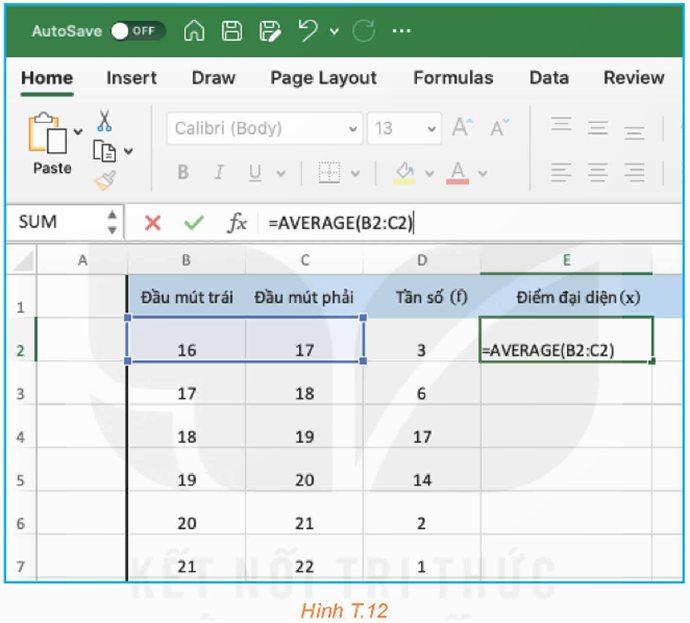This screenshot has height=623, width=690.
Task: Click the Middle Align icon
Action: 598,128
